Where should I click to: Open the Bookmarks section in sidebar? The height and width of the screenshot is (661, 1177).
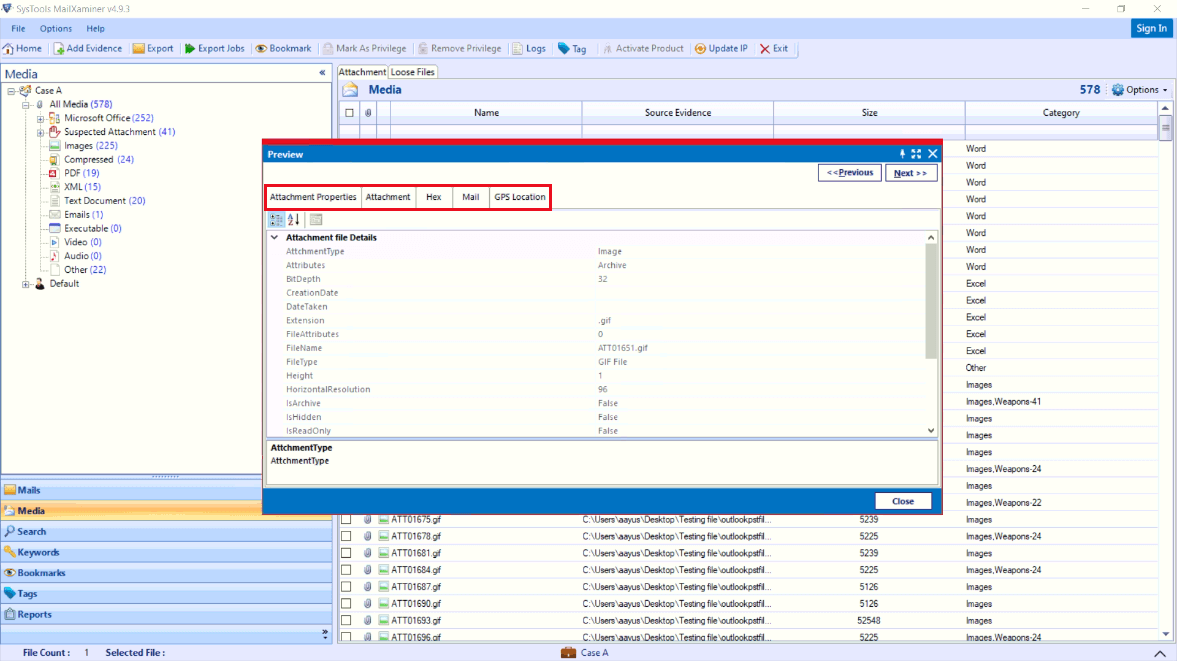click(x=167, y=572)
